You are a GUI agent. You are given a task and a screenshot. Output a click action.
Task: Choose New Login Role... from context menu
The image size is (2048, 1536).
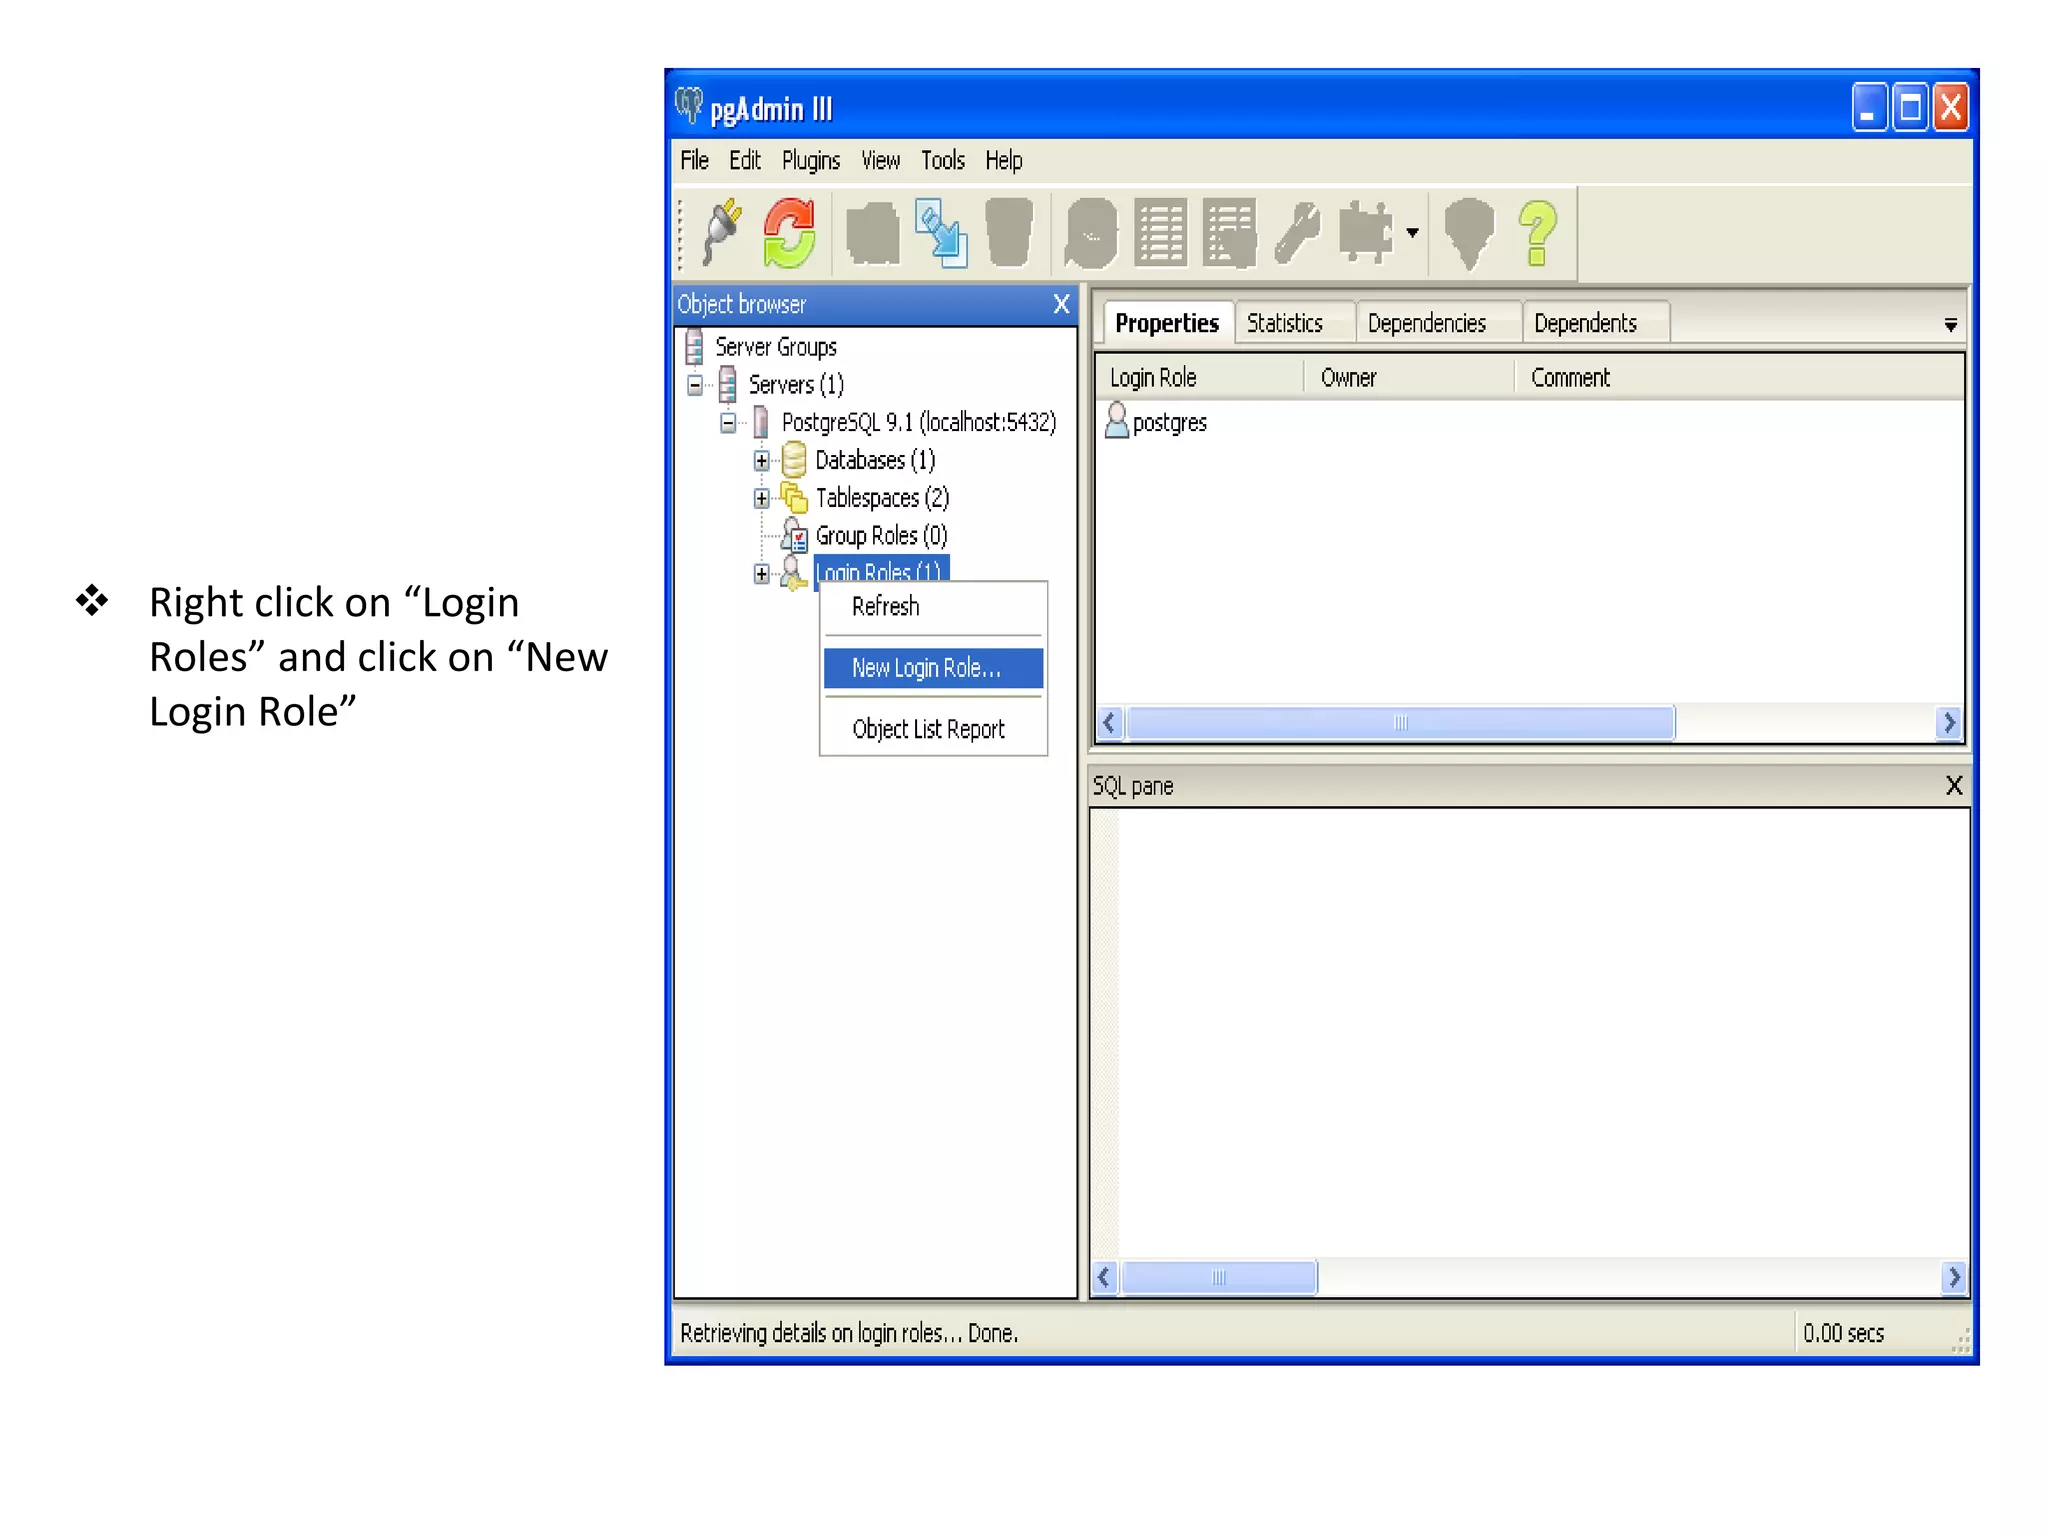click(x=933, y=668)
